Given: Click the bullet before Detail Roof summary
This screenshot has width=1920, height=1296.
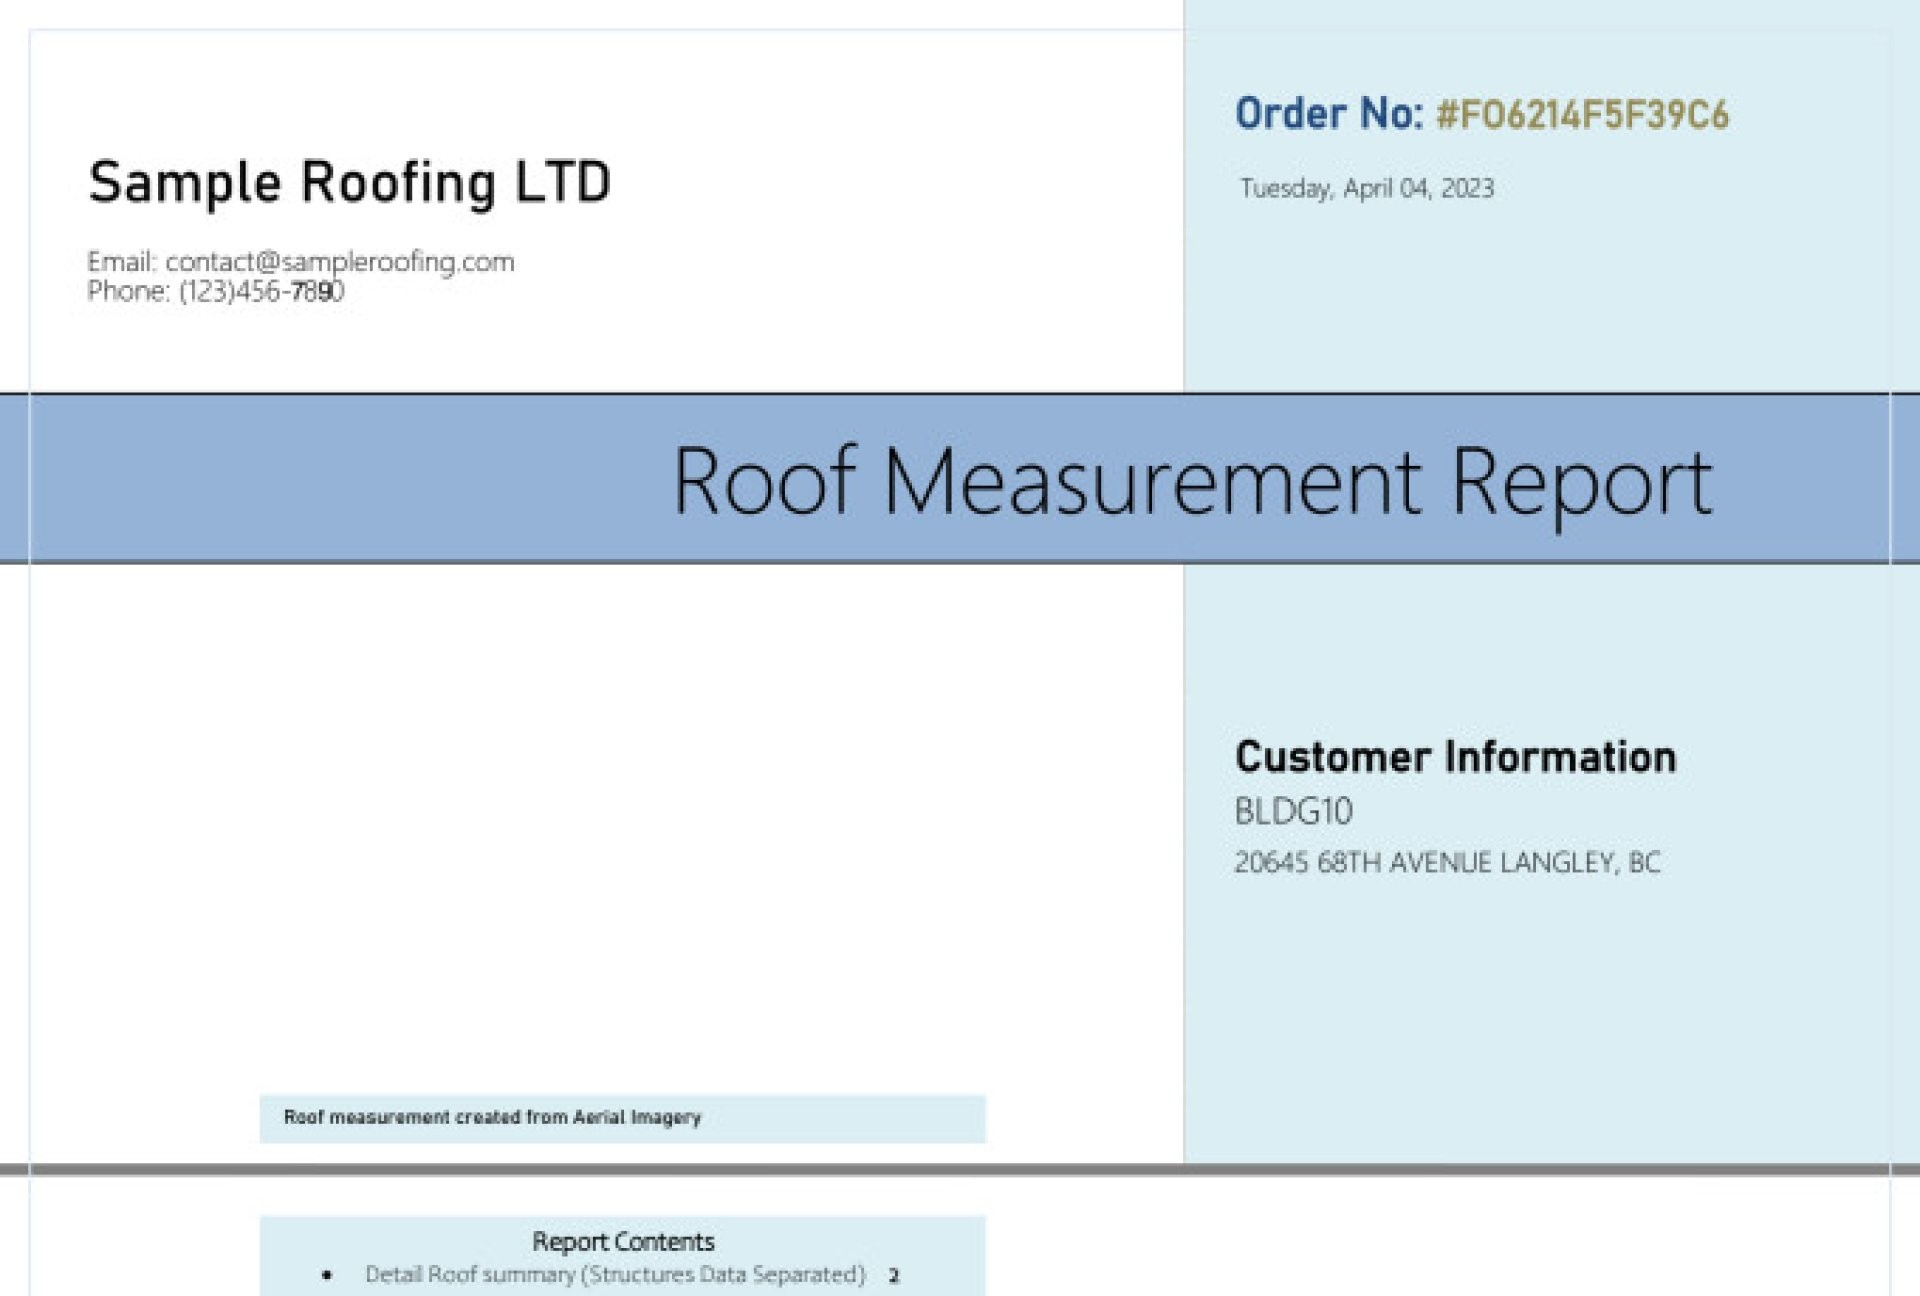Looking at the screenshot, I should (327, 1275).
